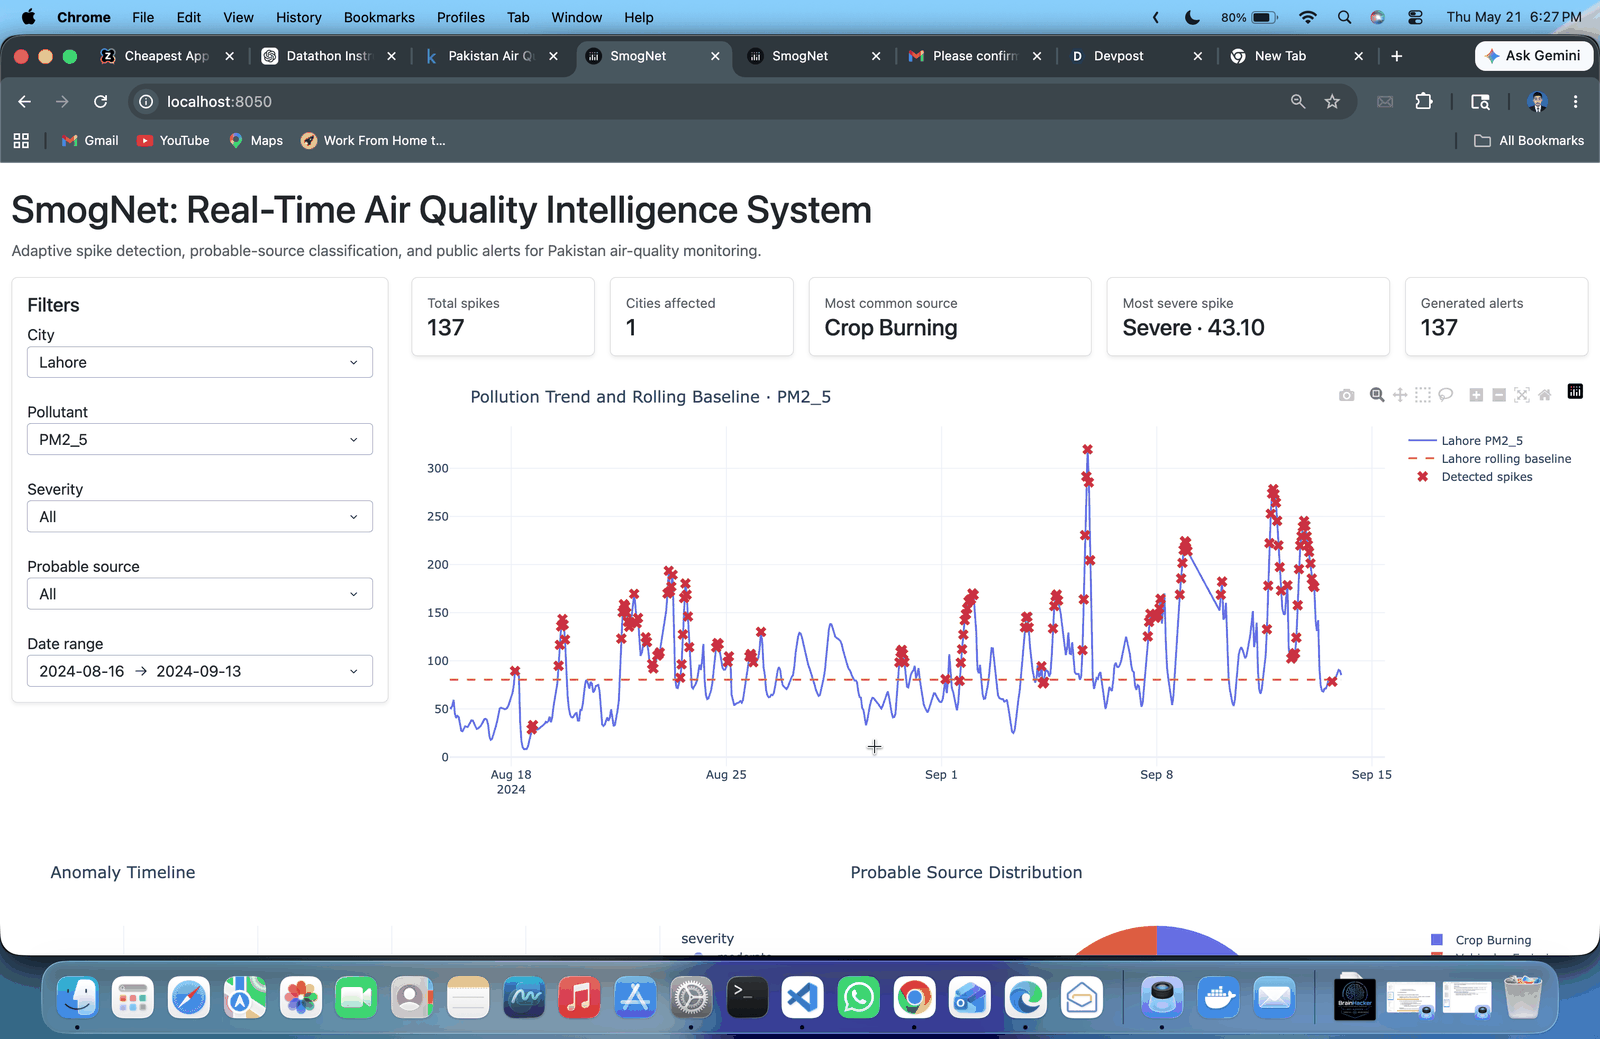Click Anomaly Timeline chart title
The image size is (1600, 1039).
pos(123,872)
